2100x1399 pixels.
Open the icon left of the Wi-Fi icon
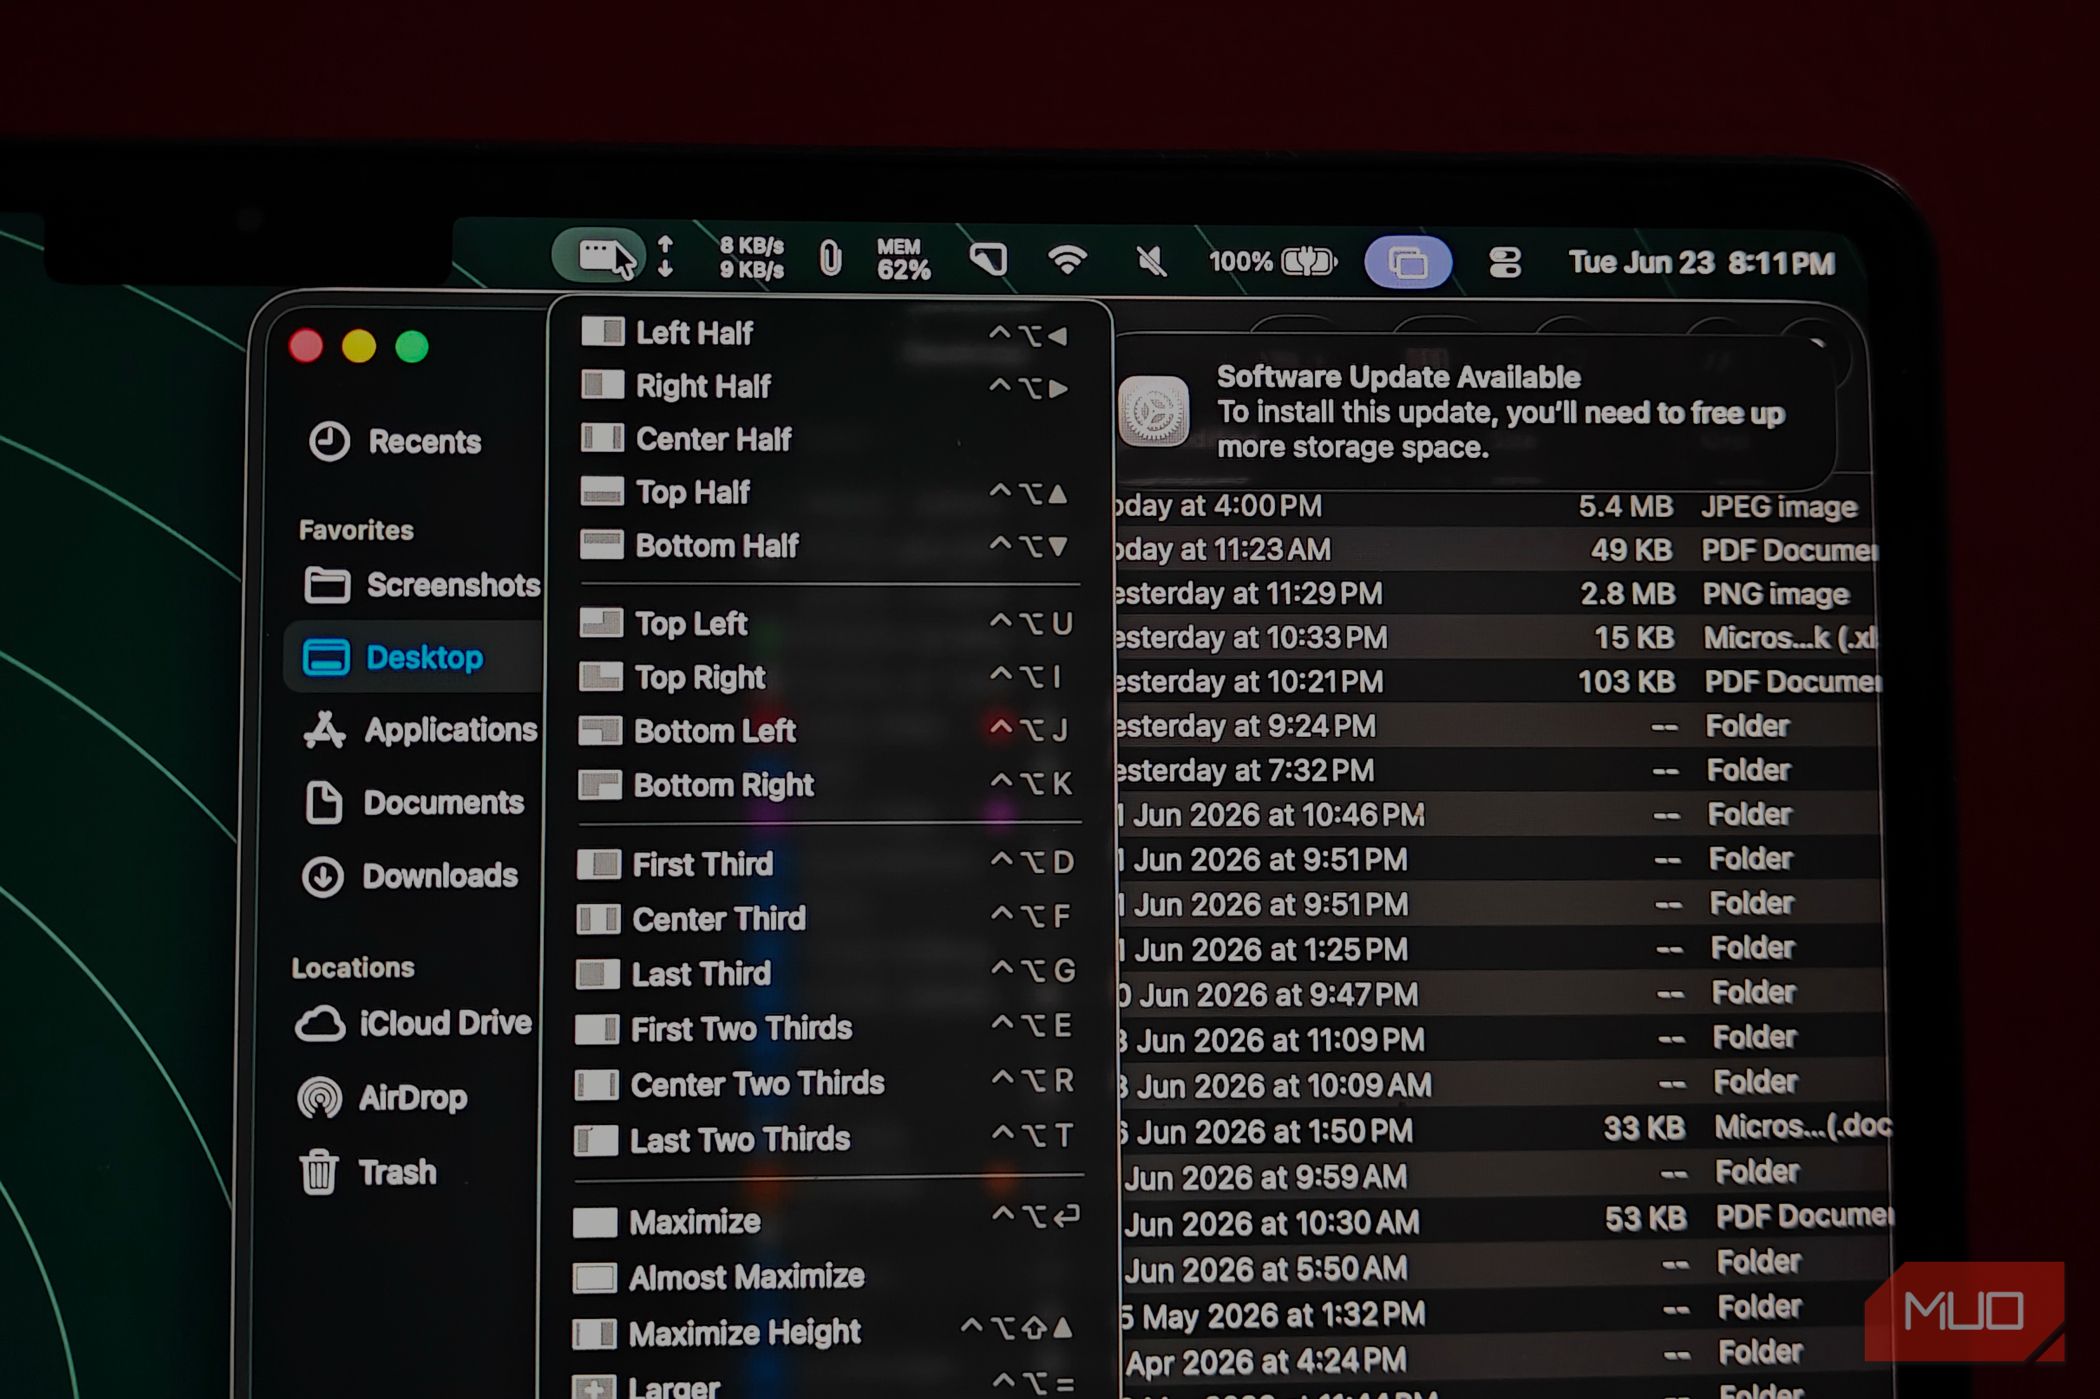pos(988,260)
